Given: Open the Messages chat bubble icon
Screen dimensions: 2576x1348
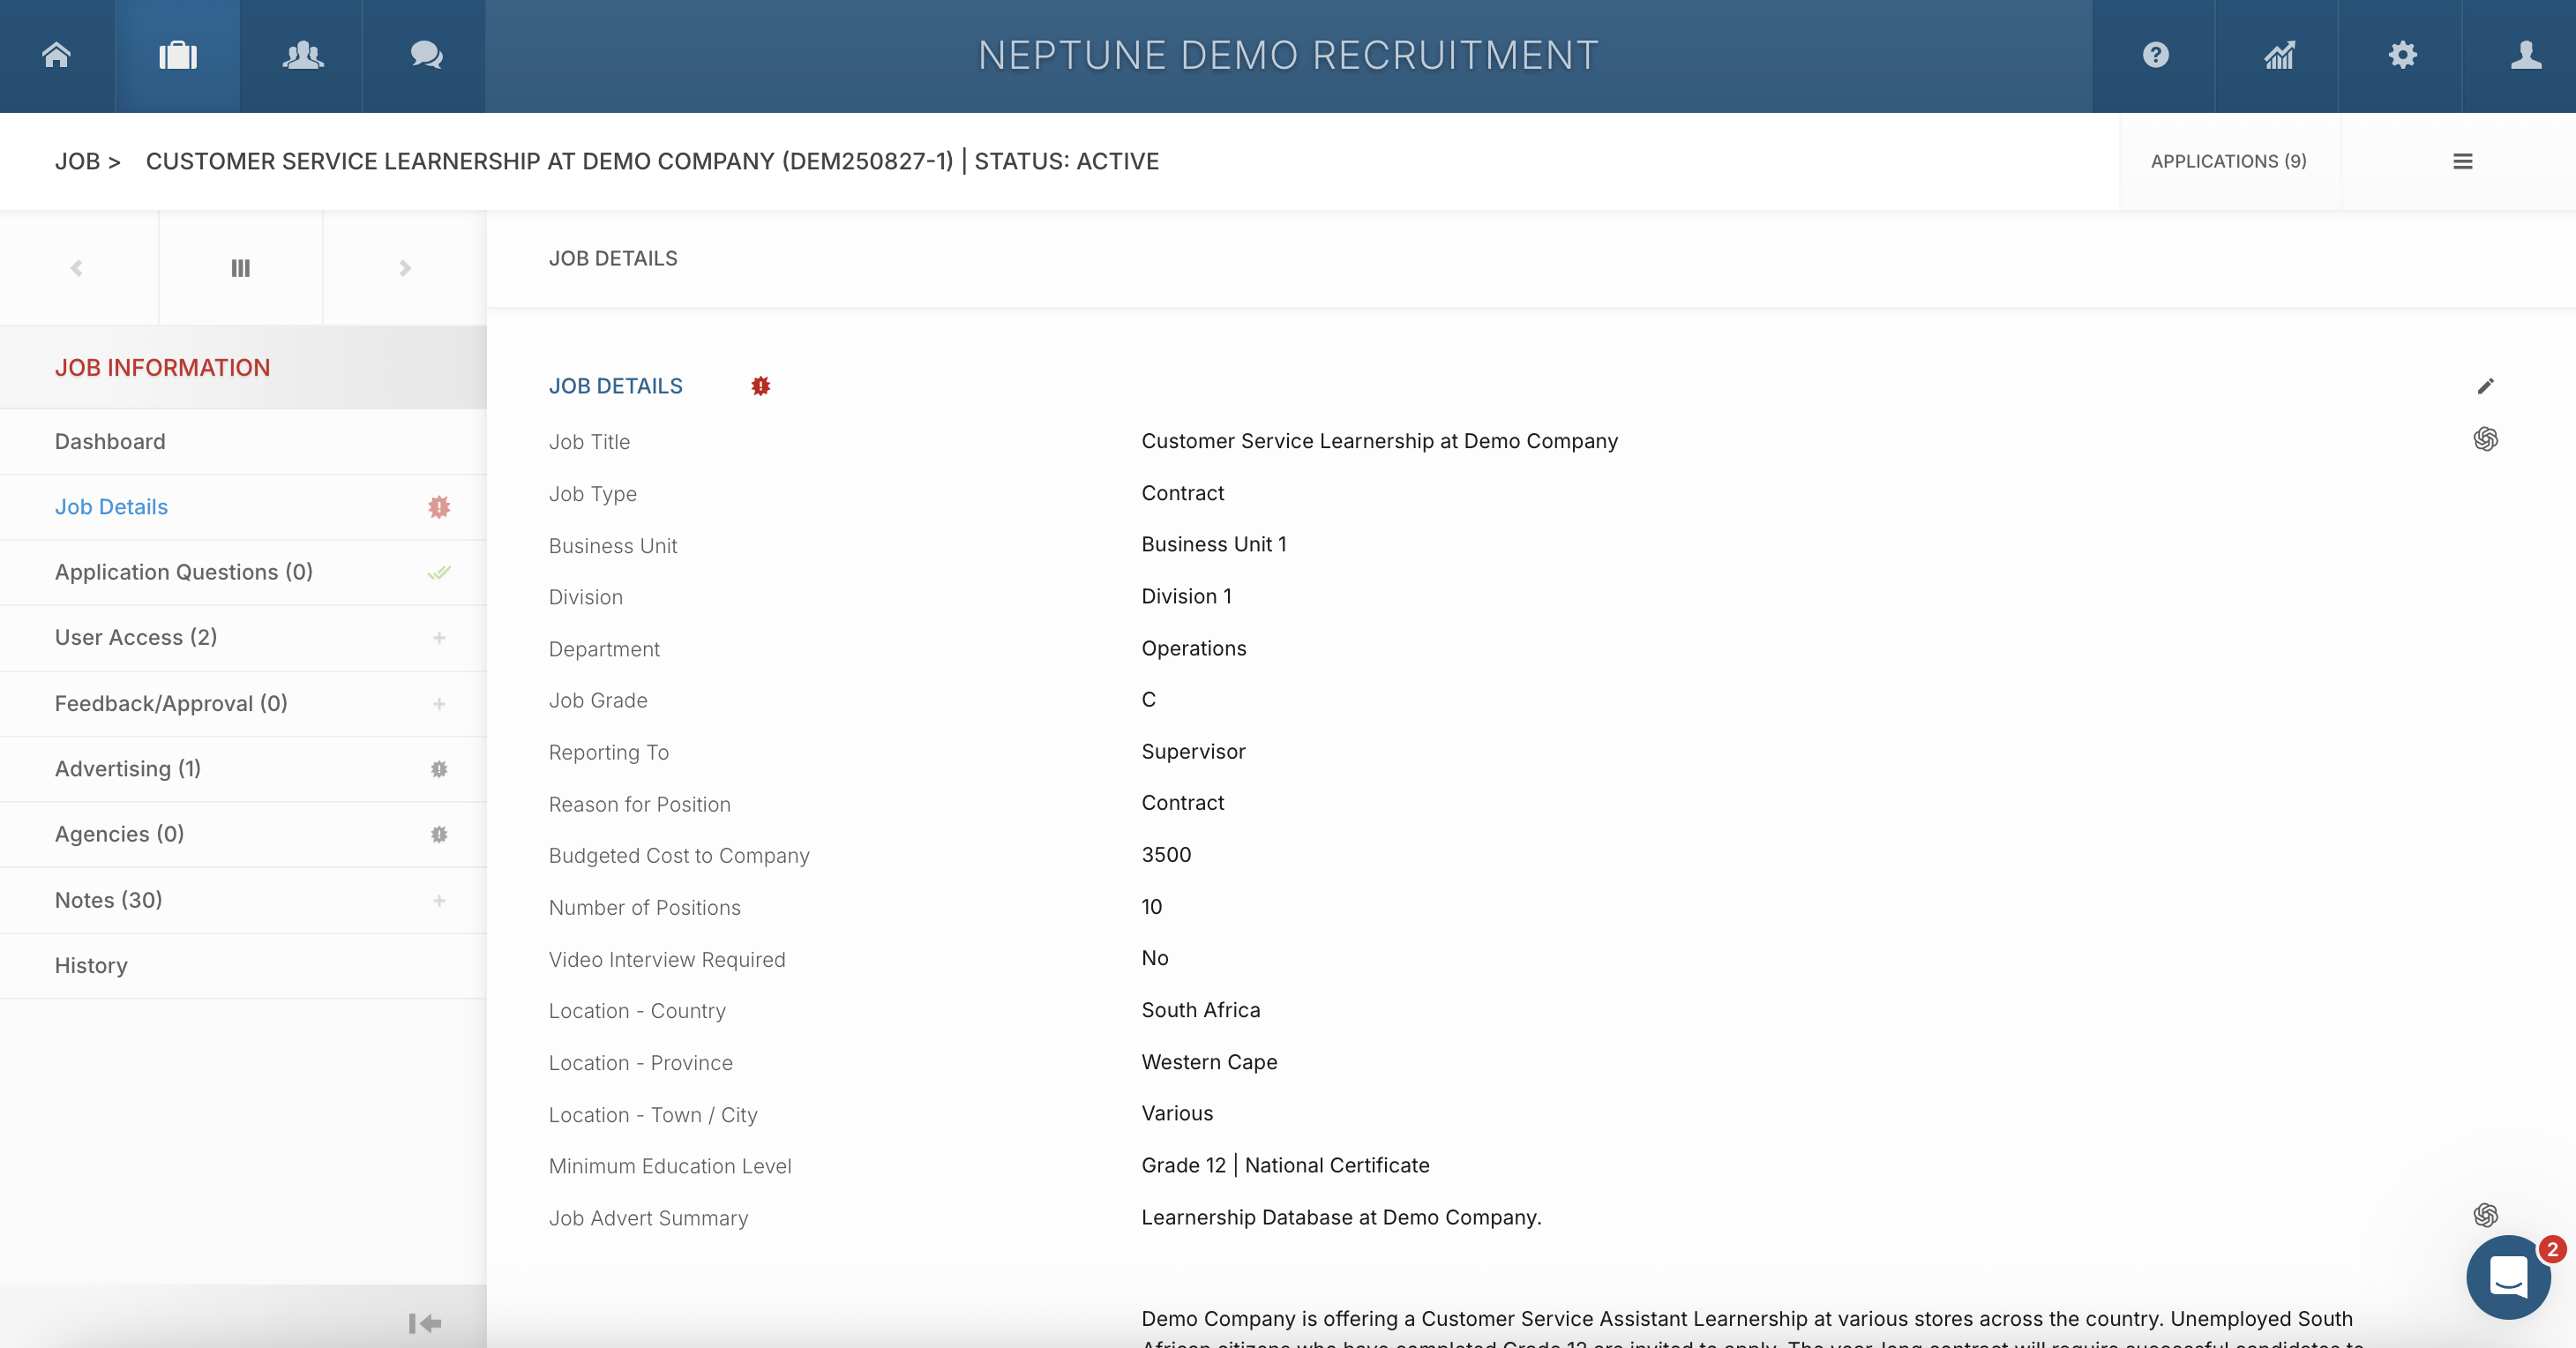Looking at the screenshot, I should 426,55.
